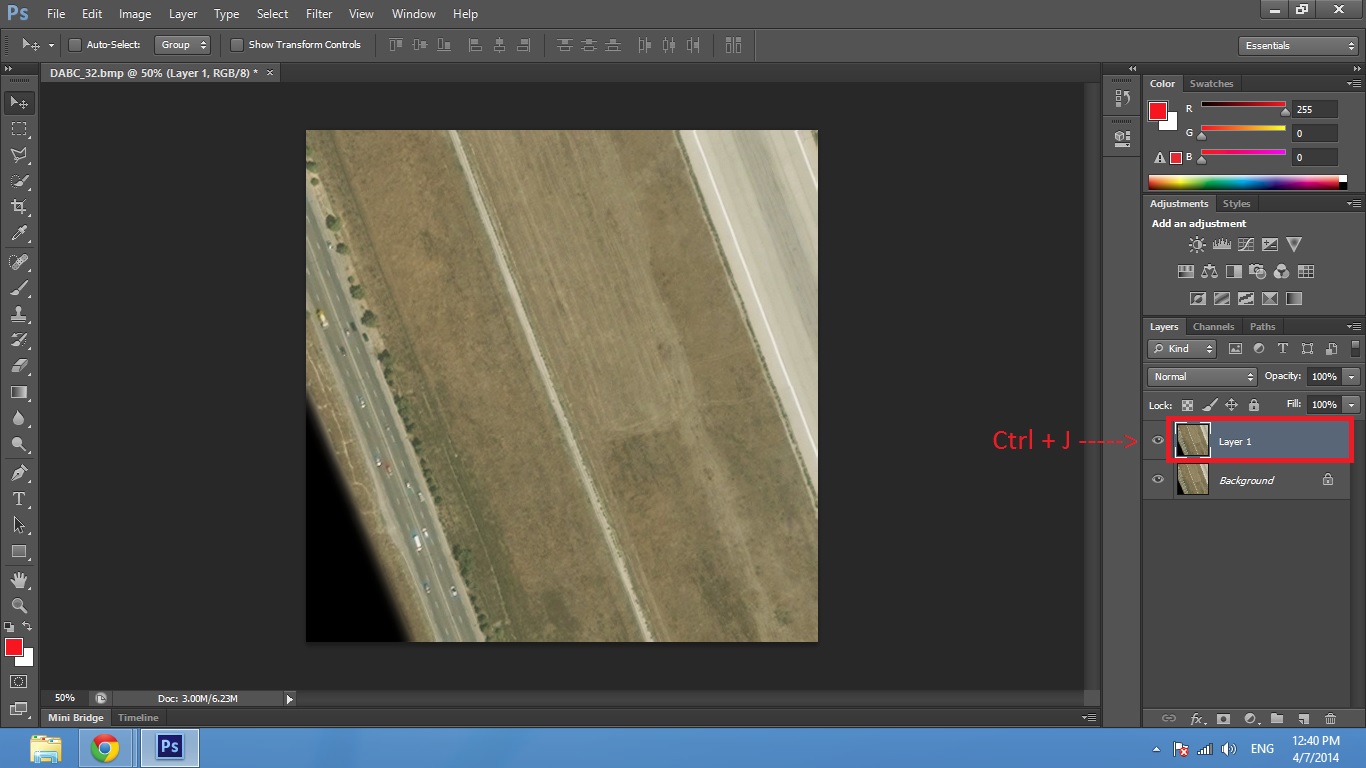Enable the Auto-Select checkbox
The height and width of the screenshot is (768, 1366).
75,45
